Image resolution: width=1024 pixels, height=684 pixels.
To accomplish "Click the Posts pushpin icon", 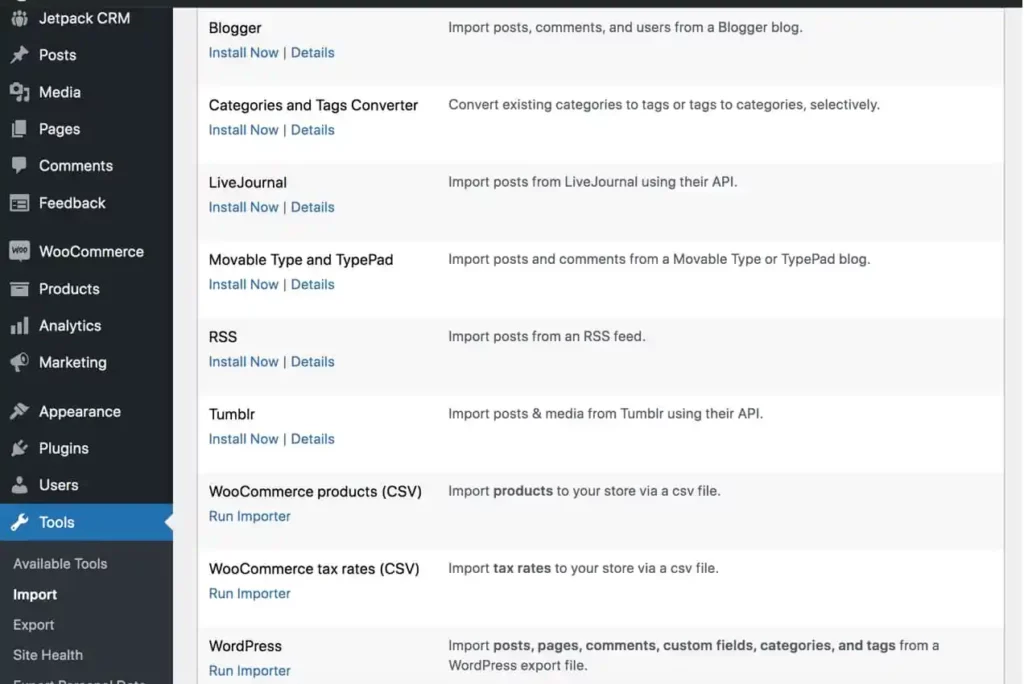I will pos(19,55).
